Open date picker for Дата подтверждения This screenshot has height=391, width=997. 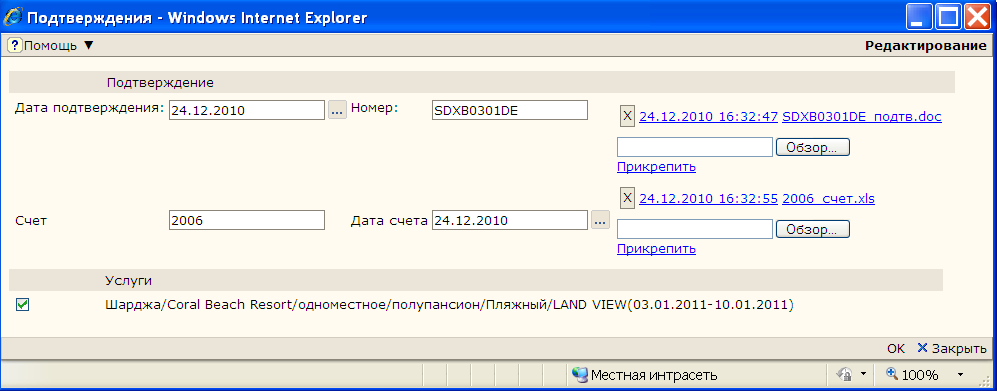pos(337,110)
